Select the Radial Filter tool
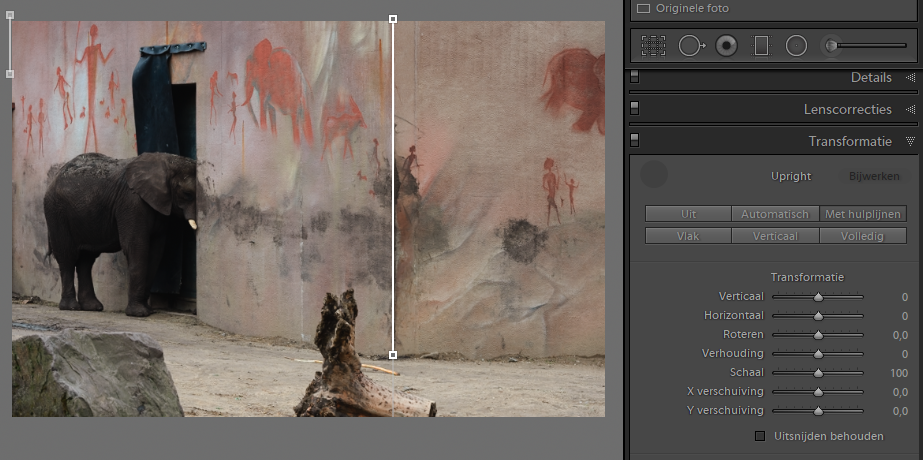Screen dimensions: 923x460 tap(796, 45)
